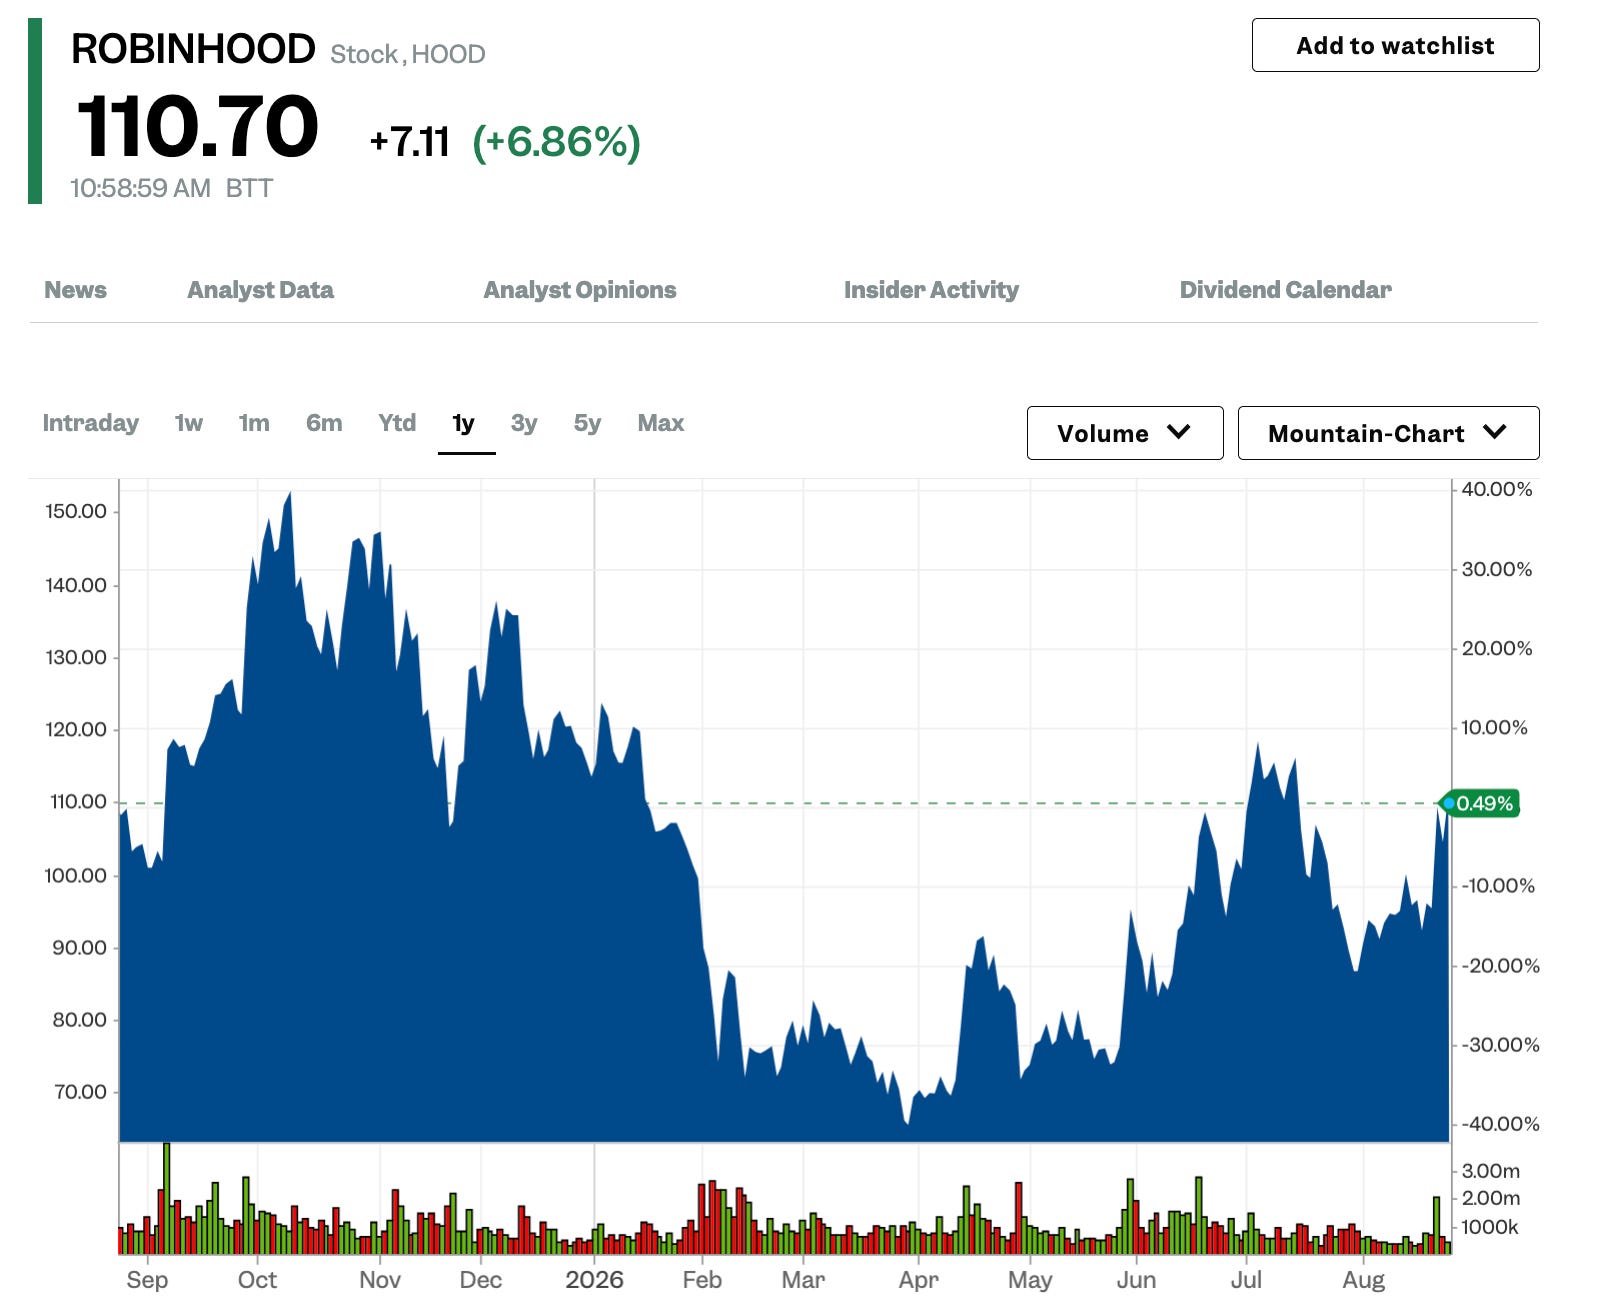The image size is (1610, 1312).
Task: Open the Volume indicator dropdown
Action: 1125,433
